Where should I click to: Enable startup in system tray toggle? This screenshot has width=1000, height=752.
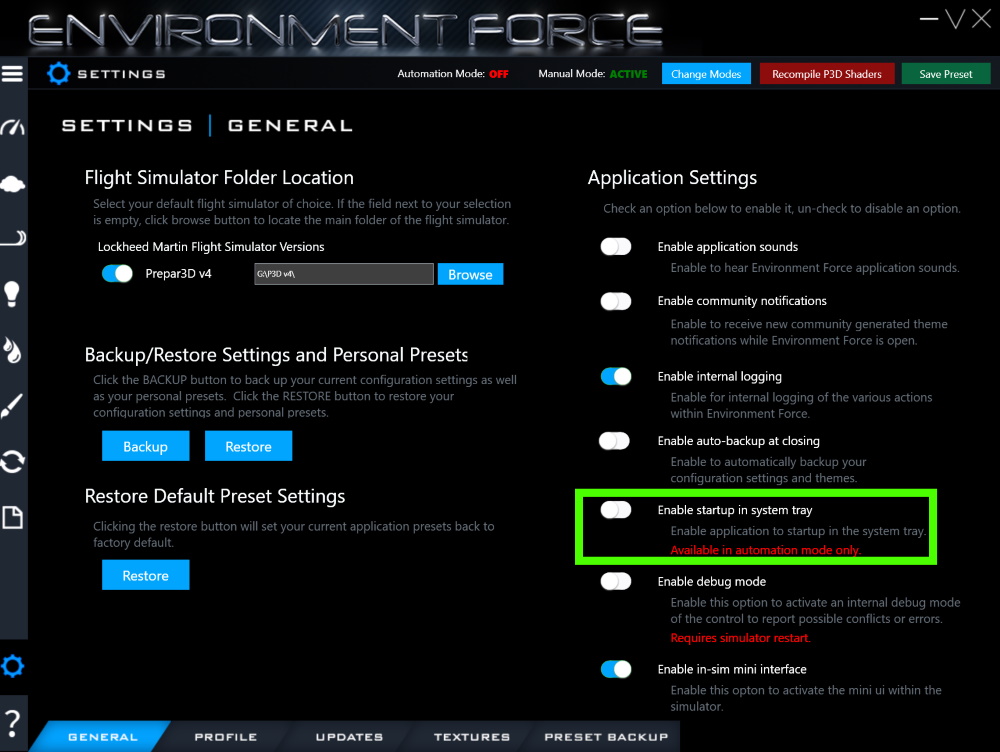[x=615, y=510]
